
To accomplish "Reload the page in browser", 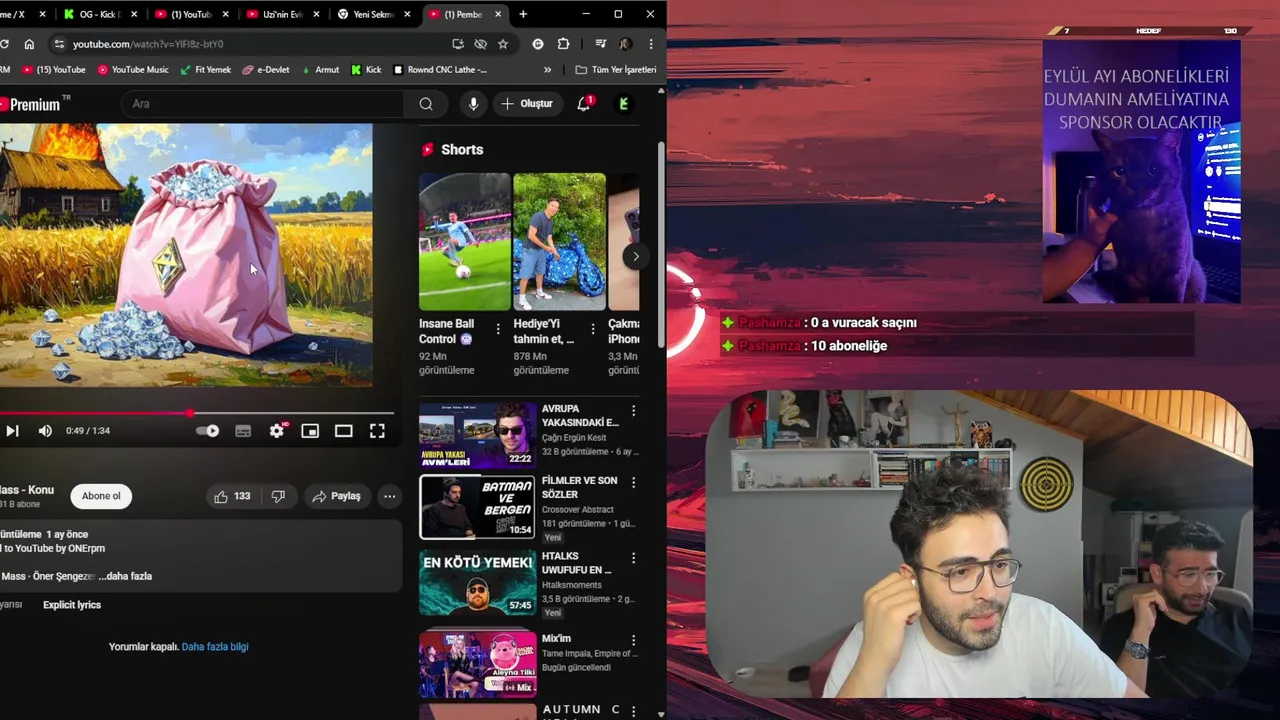I will 5,44.
